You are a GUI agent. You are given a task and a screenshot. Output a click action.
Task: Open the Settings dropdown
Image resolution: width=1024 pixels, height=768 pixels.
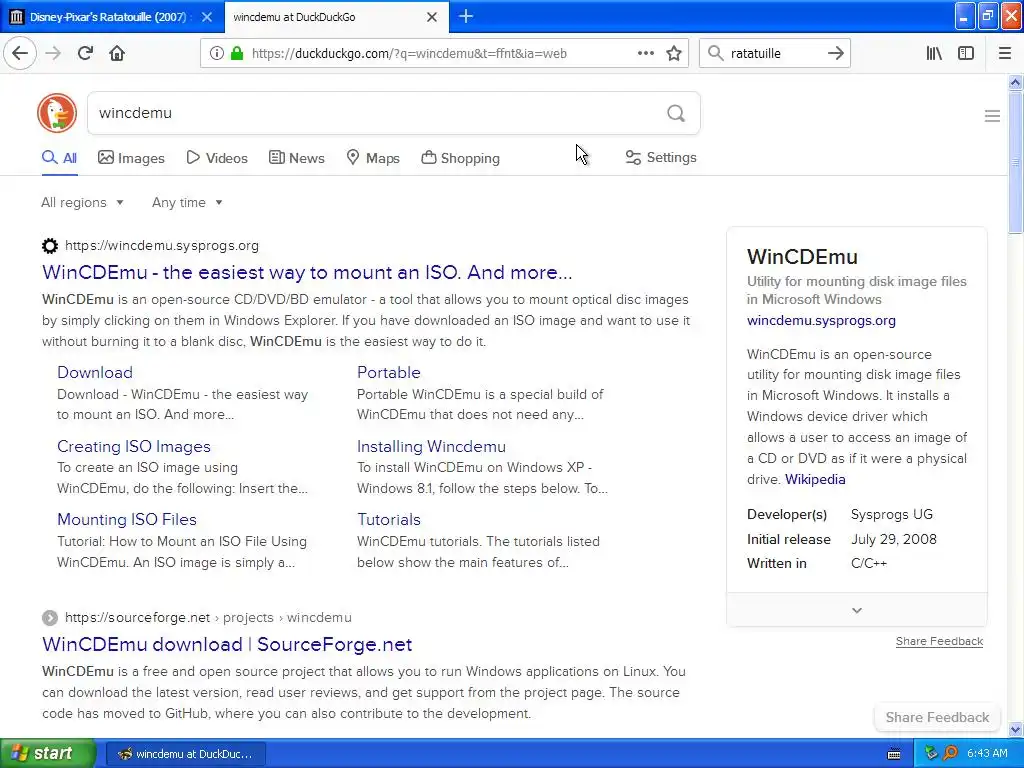pyautogui.click(x=661, y=157)
